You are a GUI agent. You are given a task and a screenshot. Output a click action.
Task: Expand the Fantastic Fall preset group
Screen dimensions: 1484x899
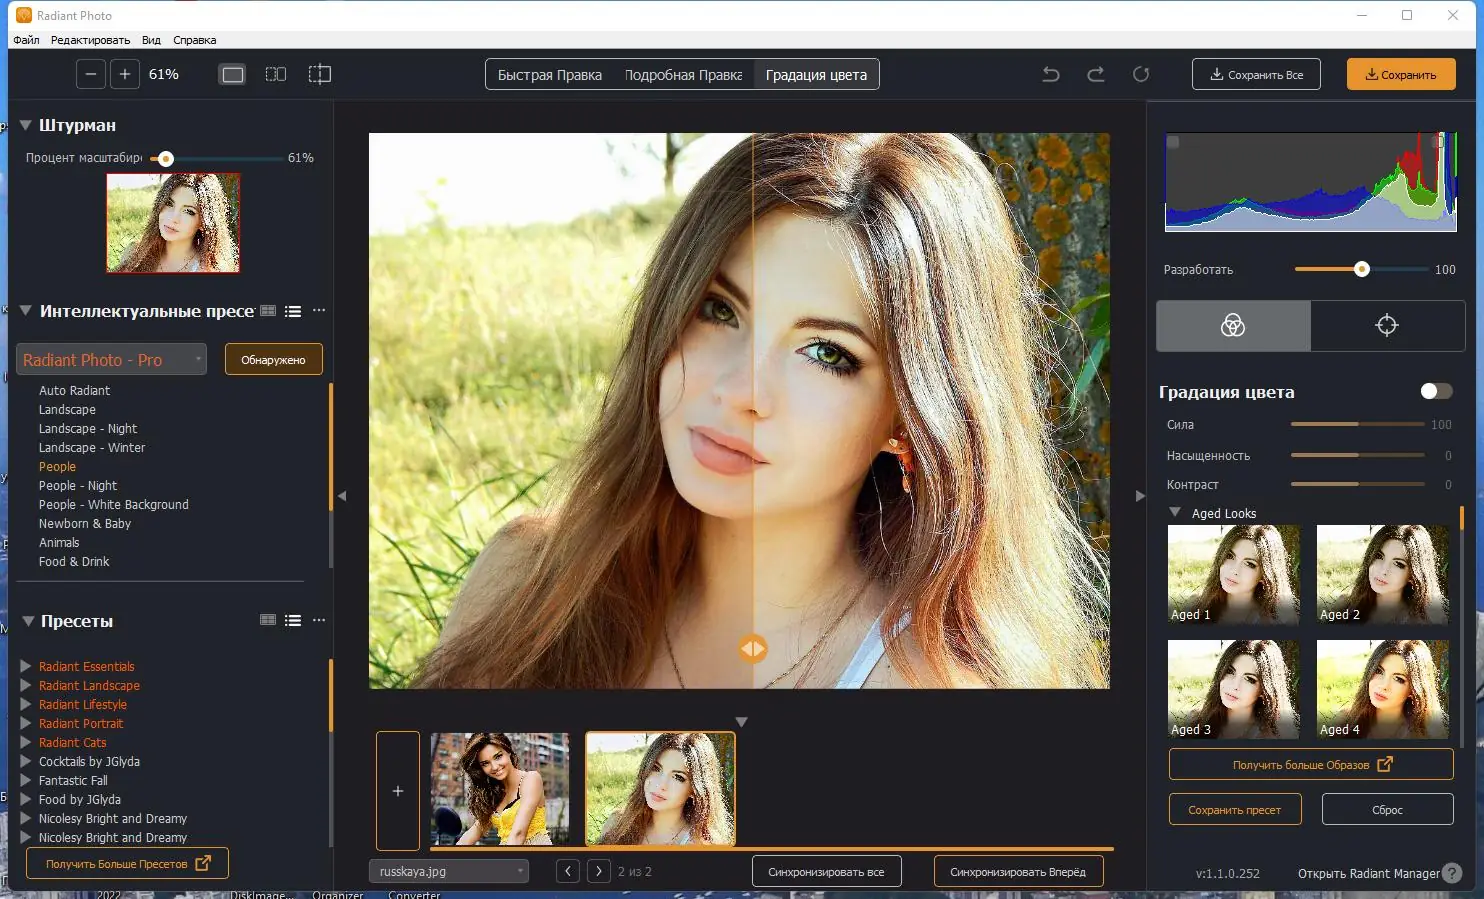[26, 780]
